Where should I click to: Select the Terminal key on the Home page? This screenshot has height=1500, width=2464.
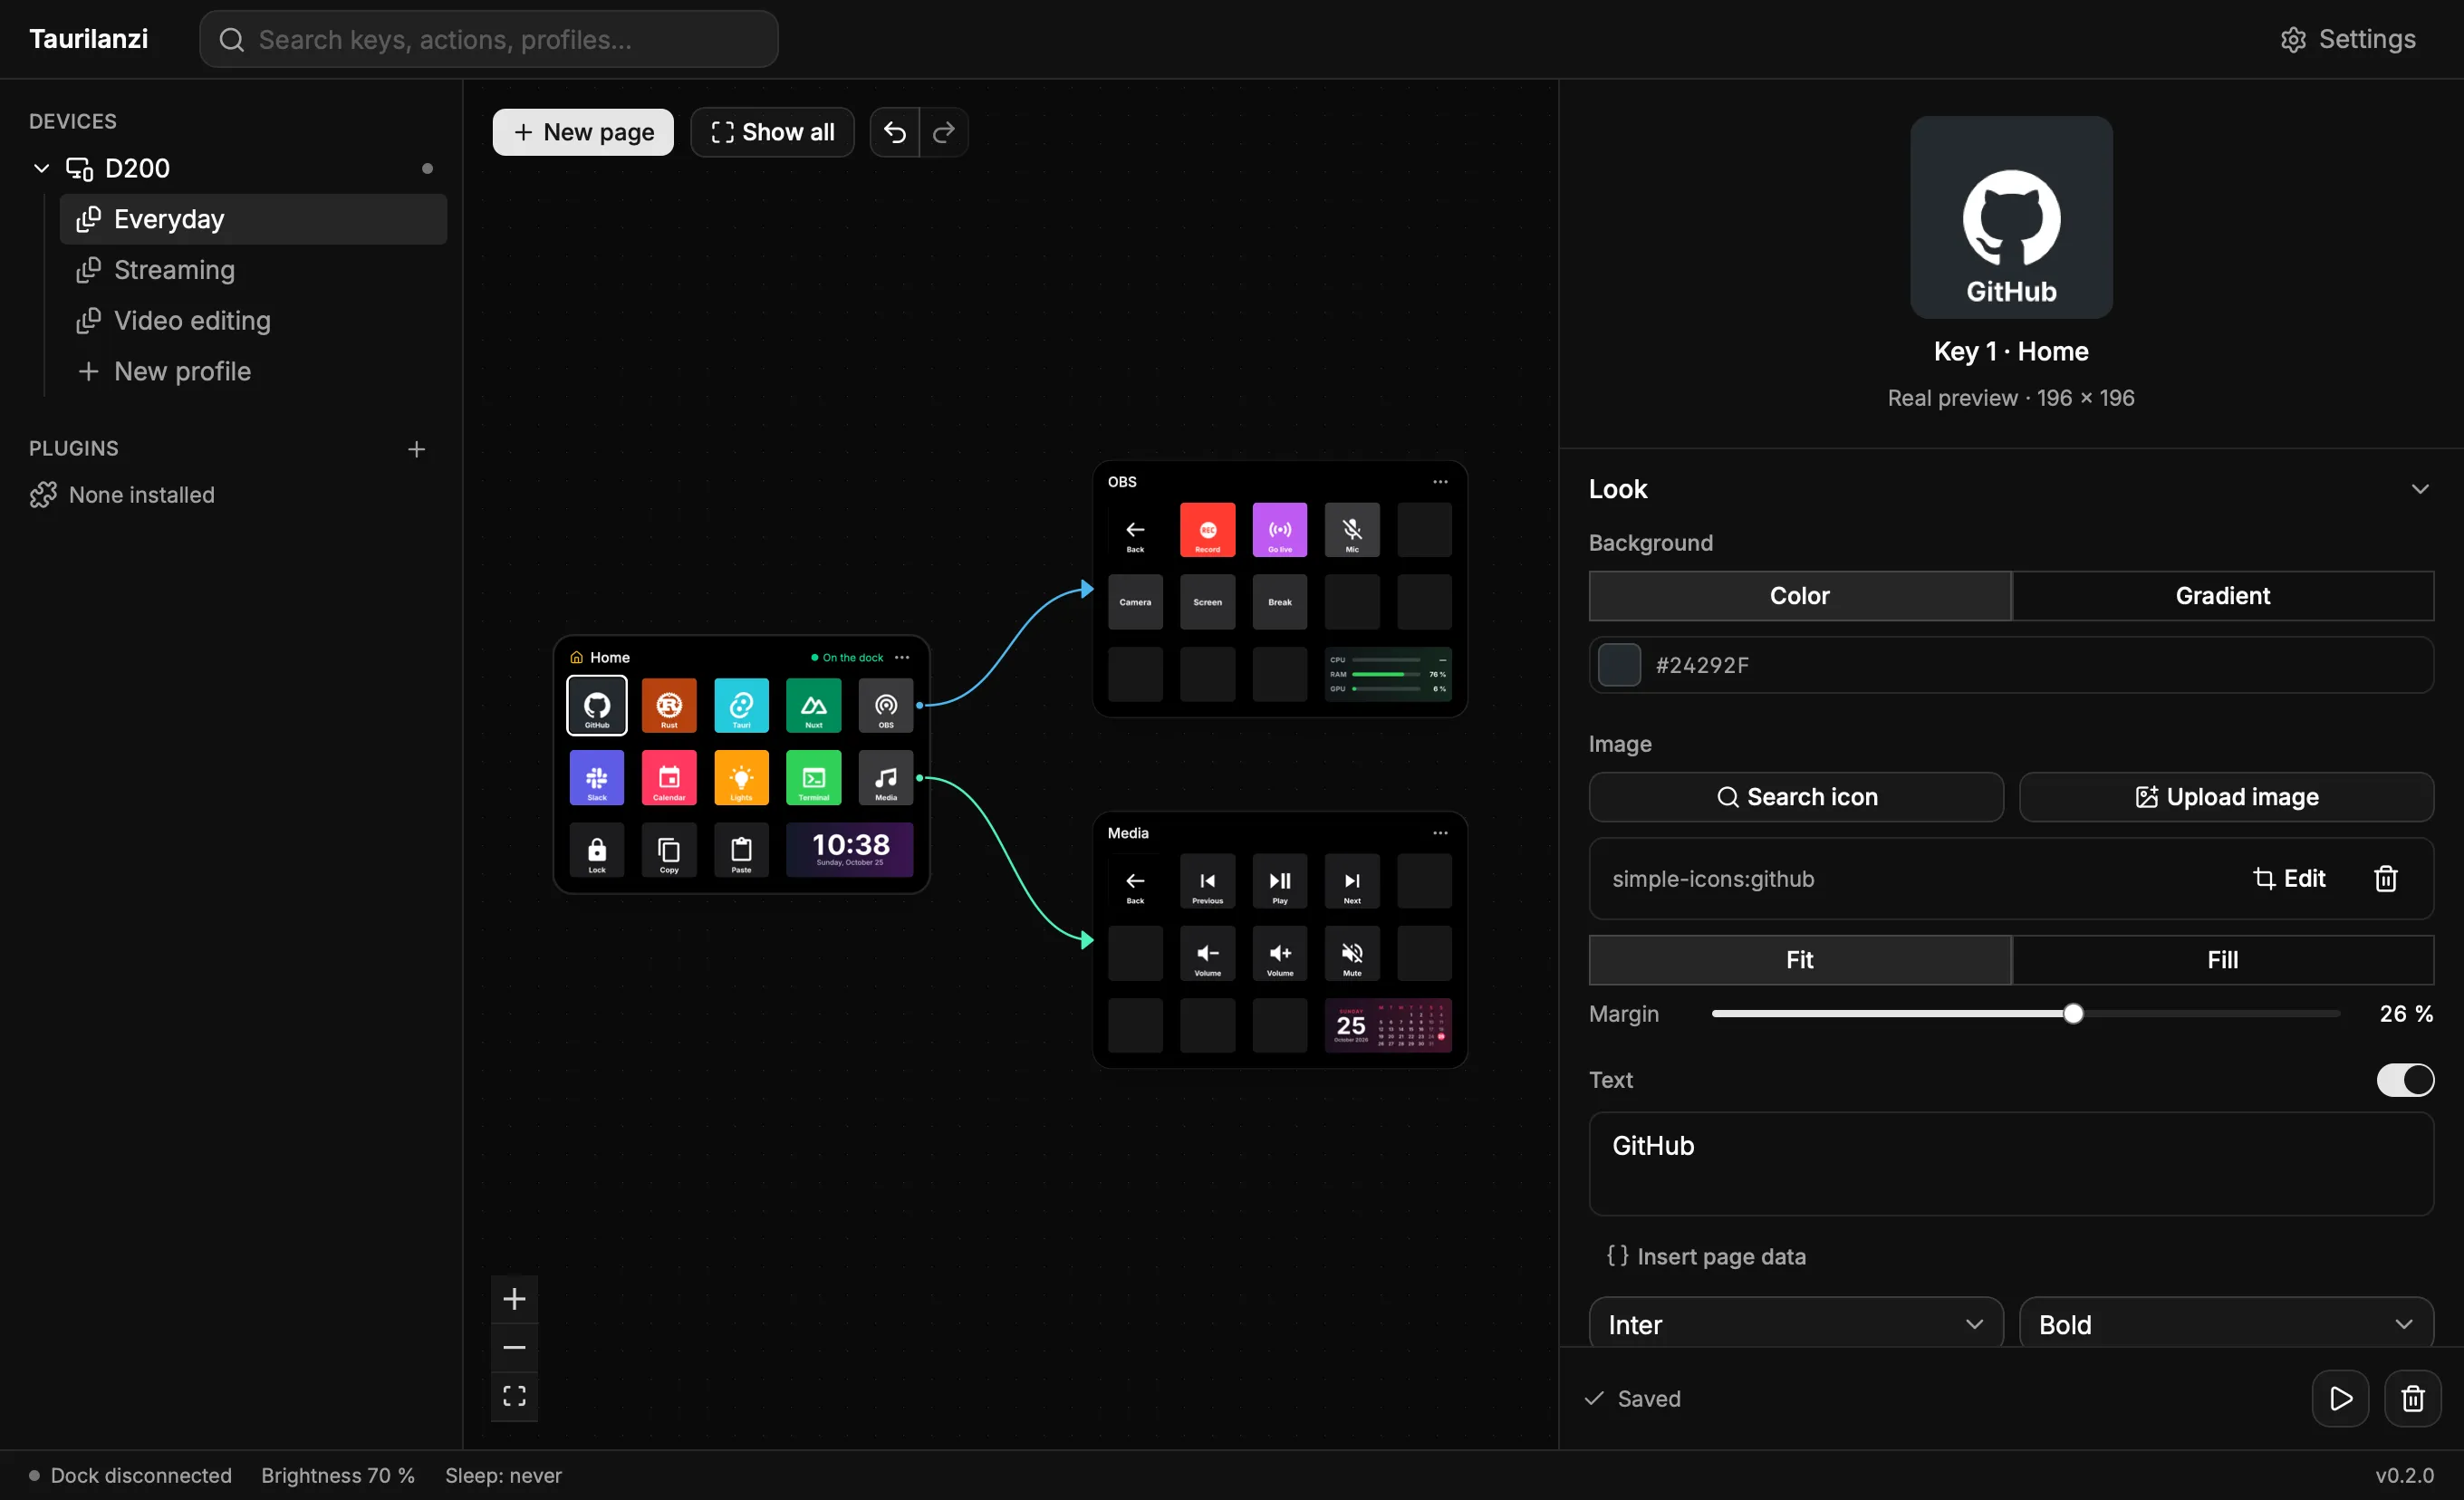coord(814,778)
